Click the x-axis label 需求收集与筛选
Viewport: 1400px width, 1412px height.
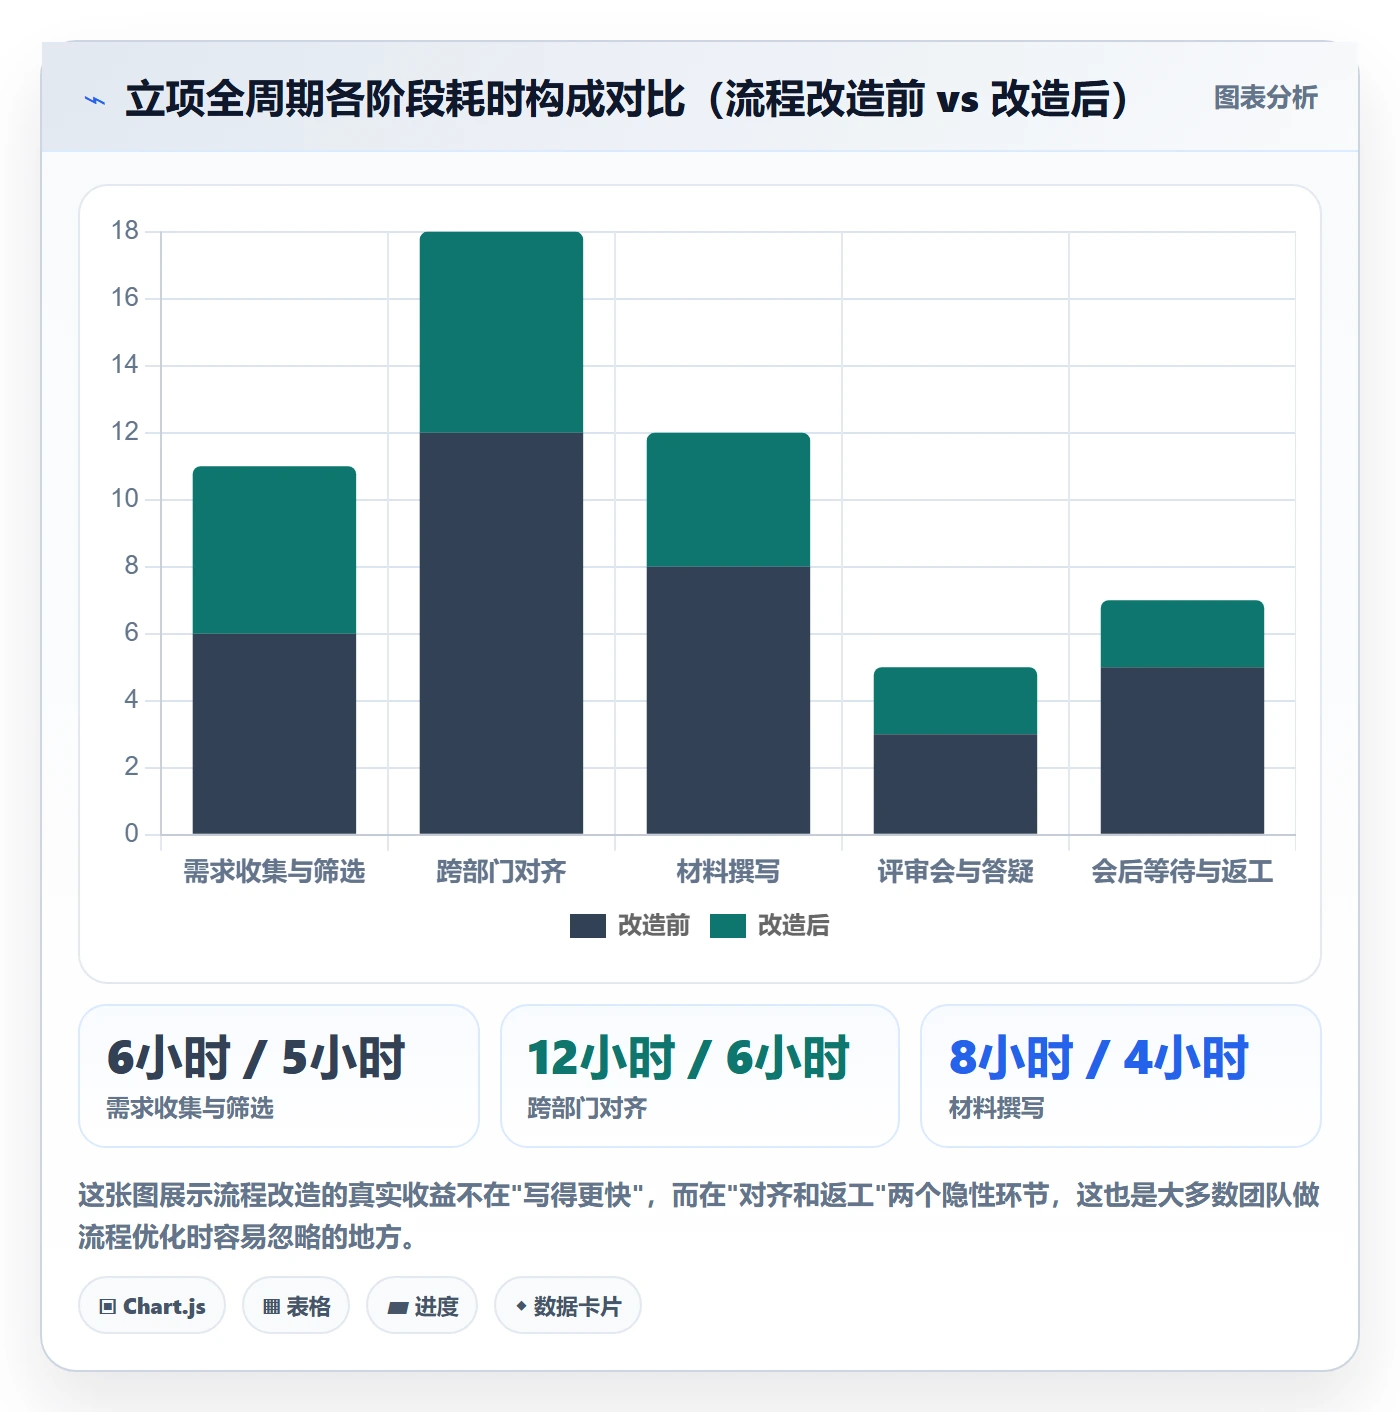pyautogui.click(x=274, y=872)
